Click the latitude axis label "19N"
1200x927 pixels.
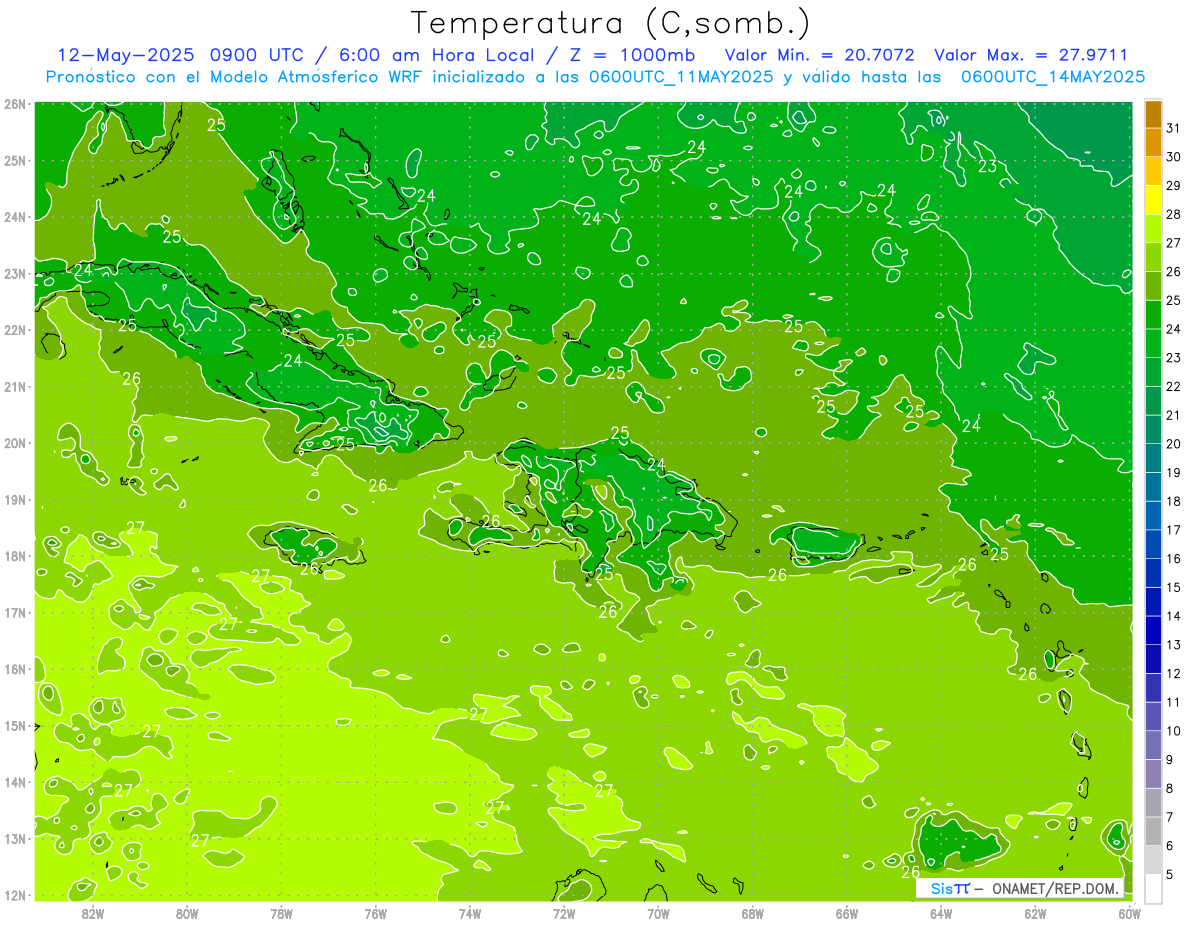pos(14,499)
